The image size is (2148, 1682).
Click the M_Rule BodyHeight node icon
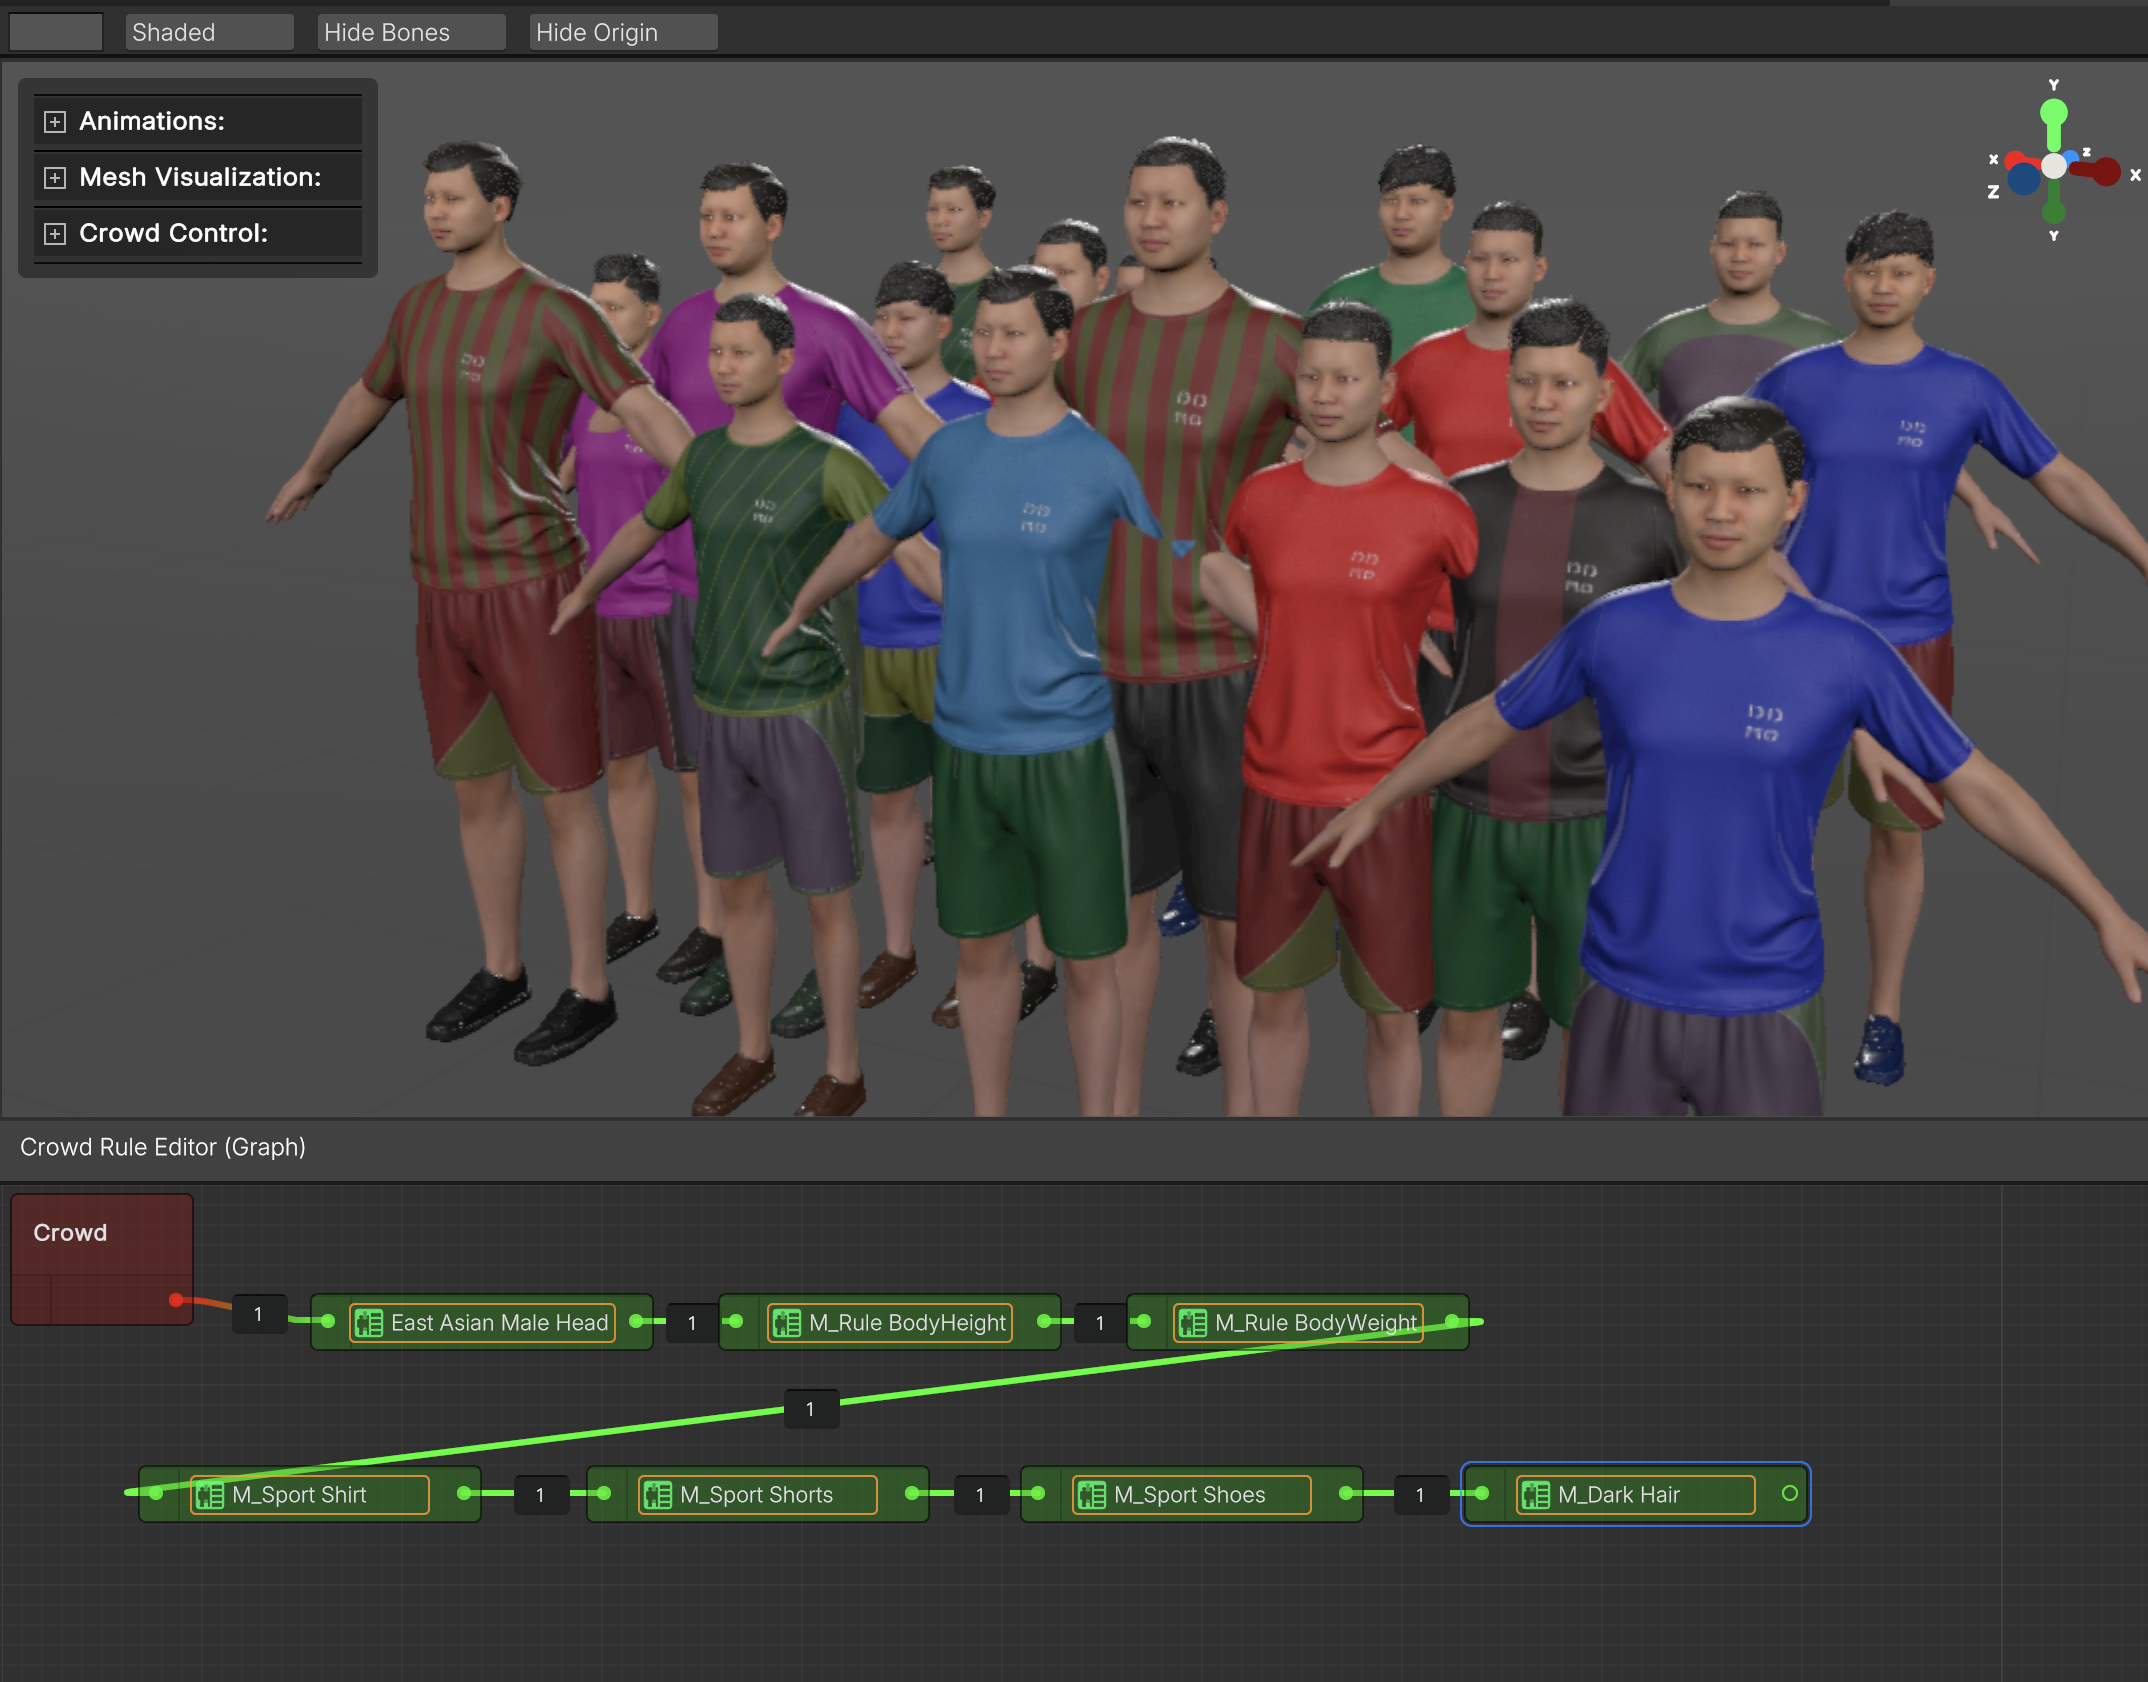pyautogui.click(x=786, y=1323)
